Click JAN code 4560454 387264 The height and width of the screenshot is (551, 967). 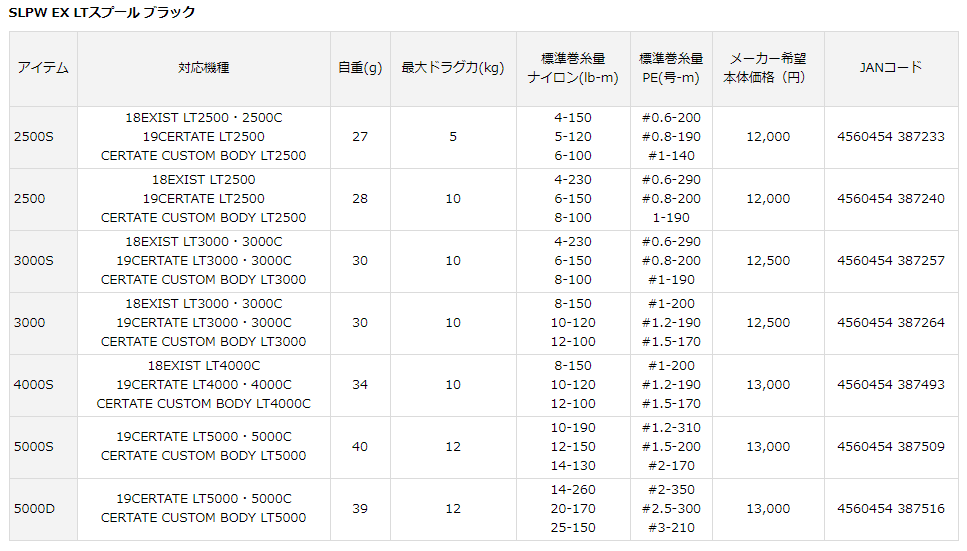coord(891,323)
